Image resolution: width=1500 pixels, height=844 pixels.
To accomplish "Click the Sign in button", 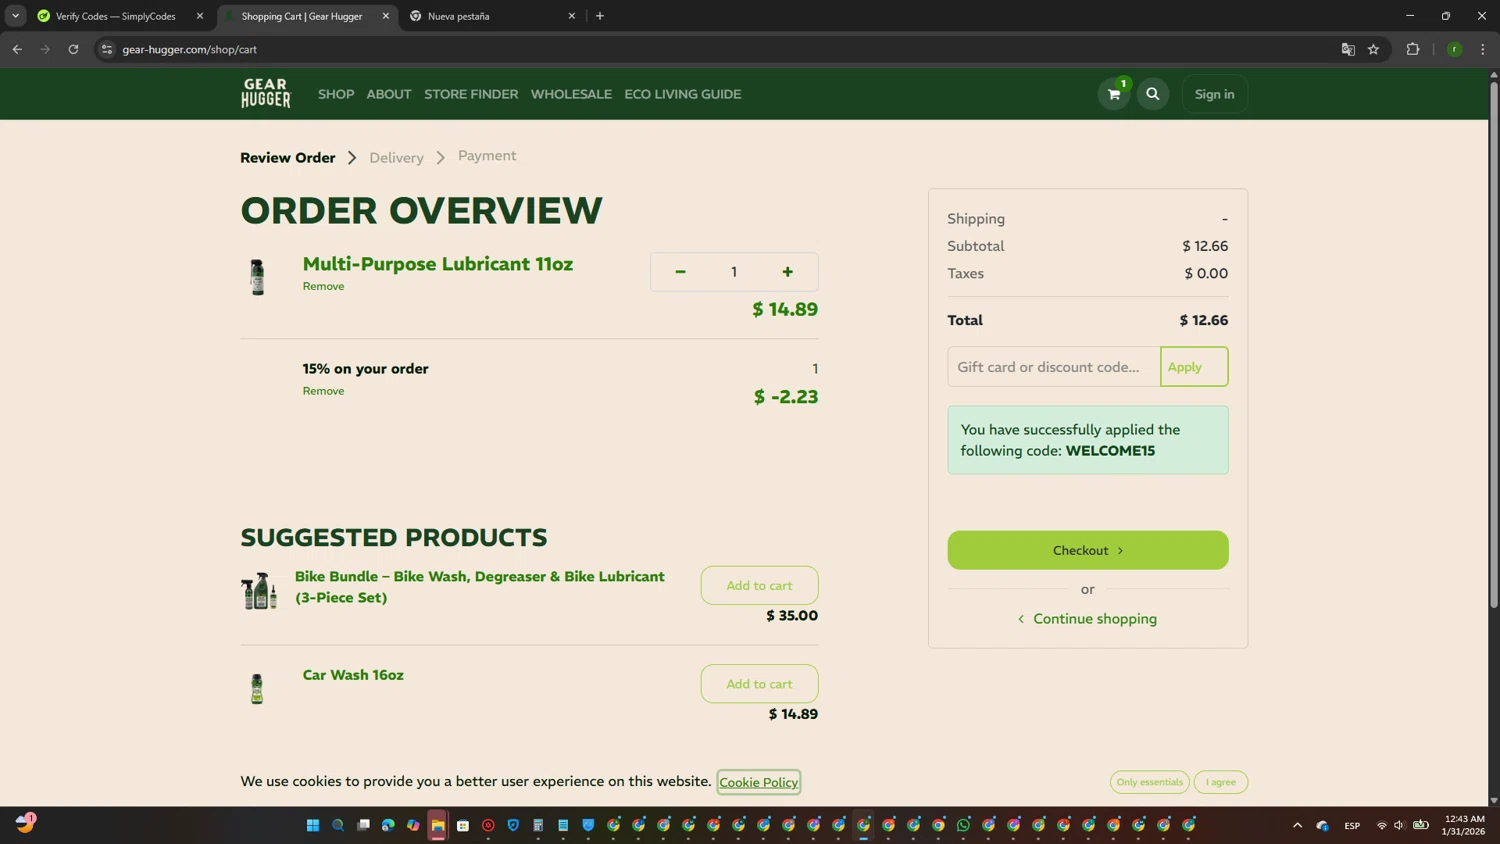I will pyautogui.click(x=1214, y=94).
